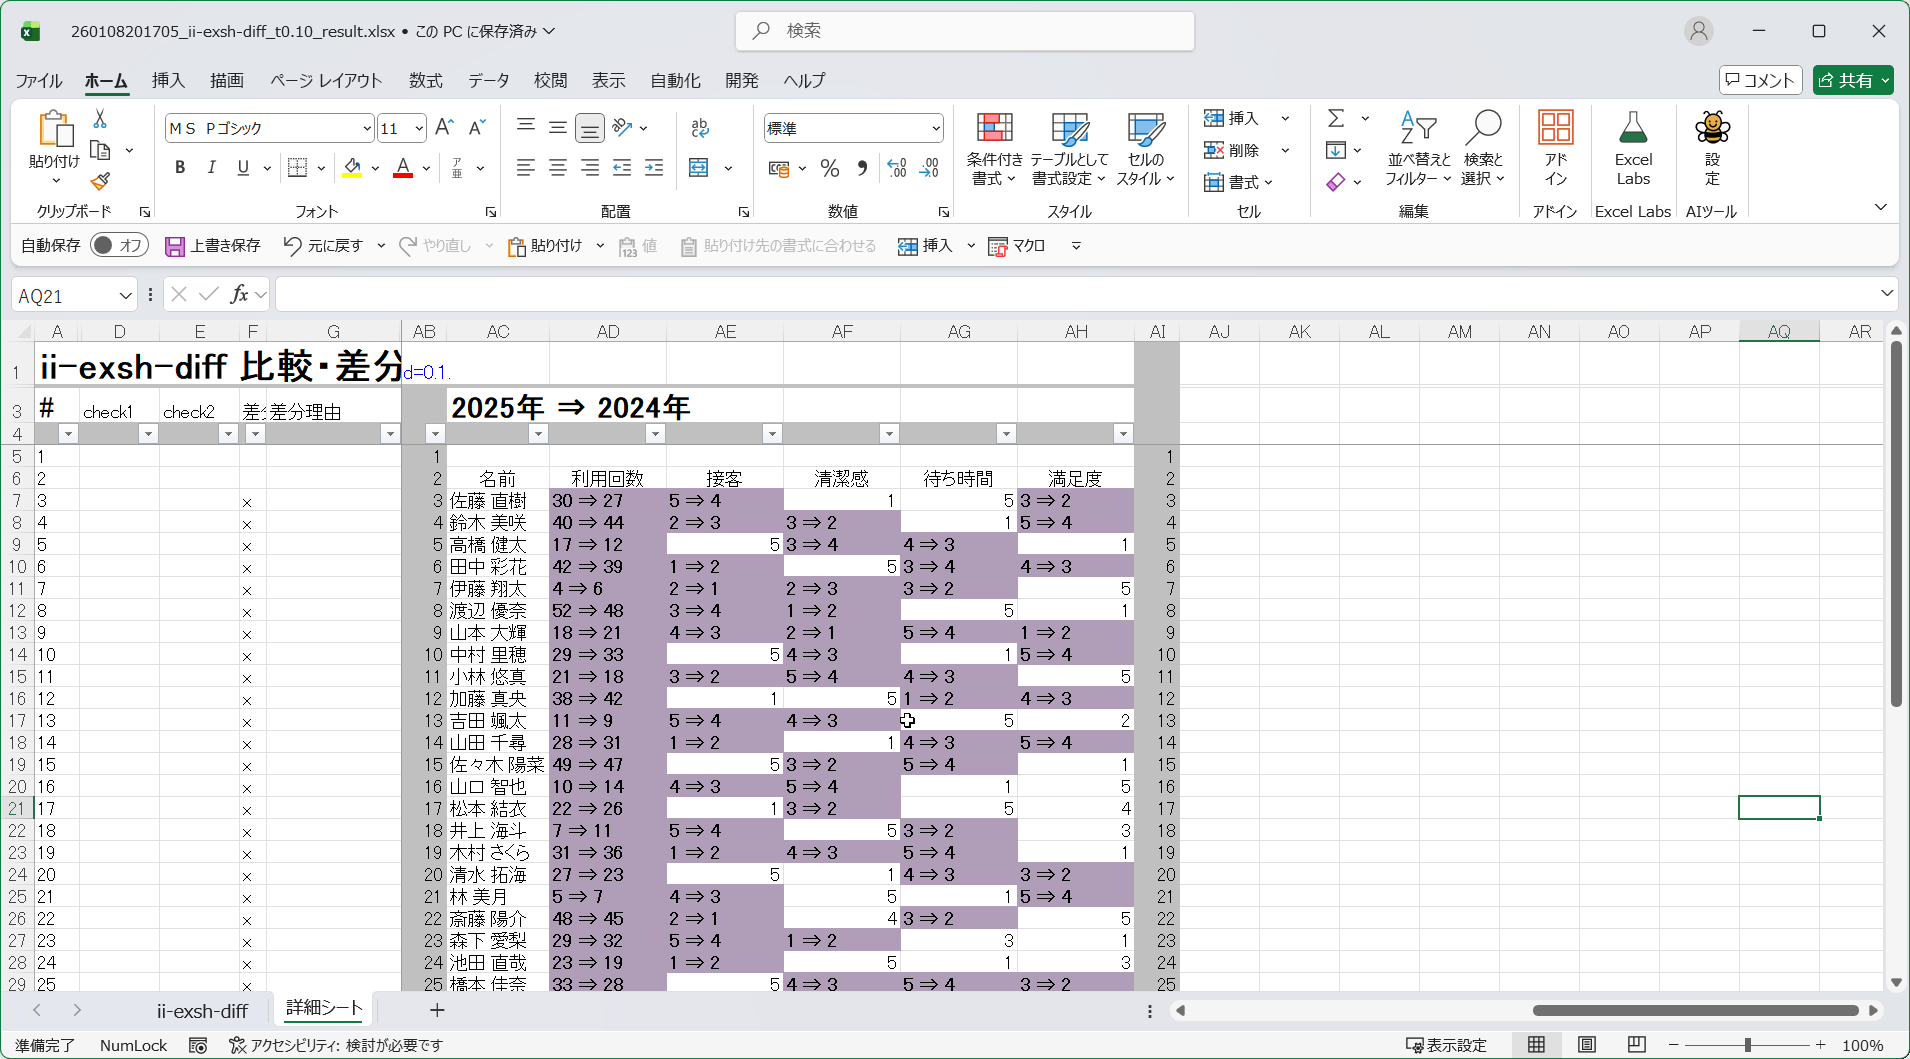
Task: Expand the Name Box dropdown
Action: [x=125, y=295]
